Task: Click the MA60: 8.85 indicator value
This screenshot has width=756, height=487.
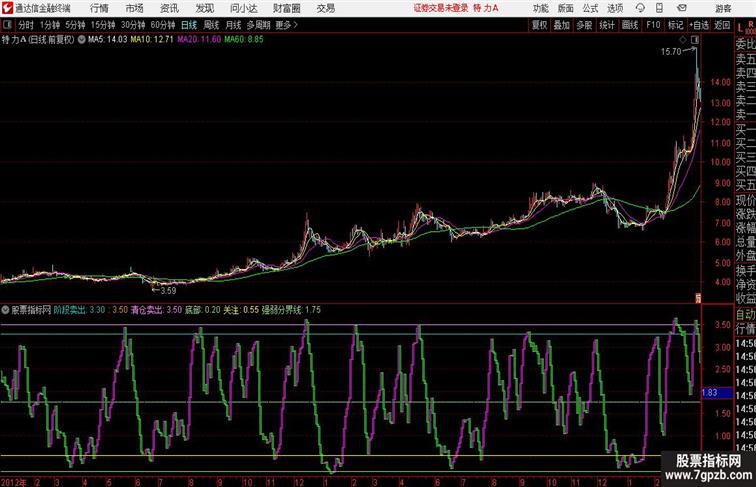Action: pos(243,40)
